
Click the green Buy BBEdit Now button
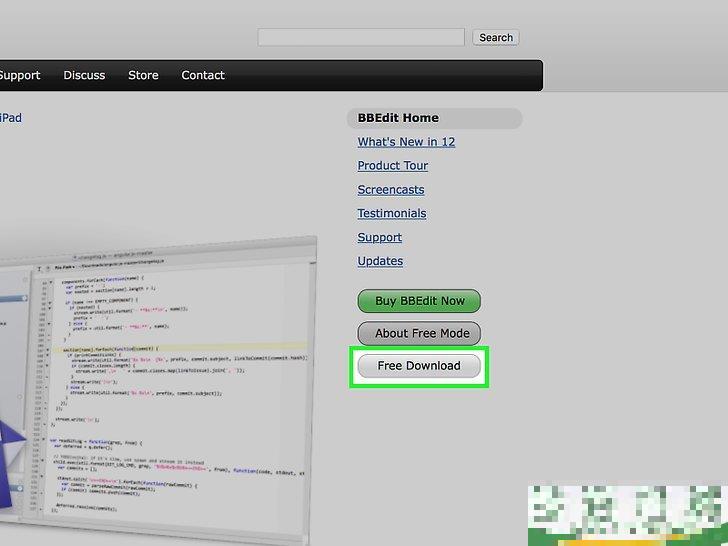point(419,301)
